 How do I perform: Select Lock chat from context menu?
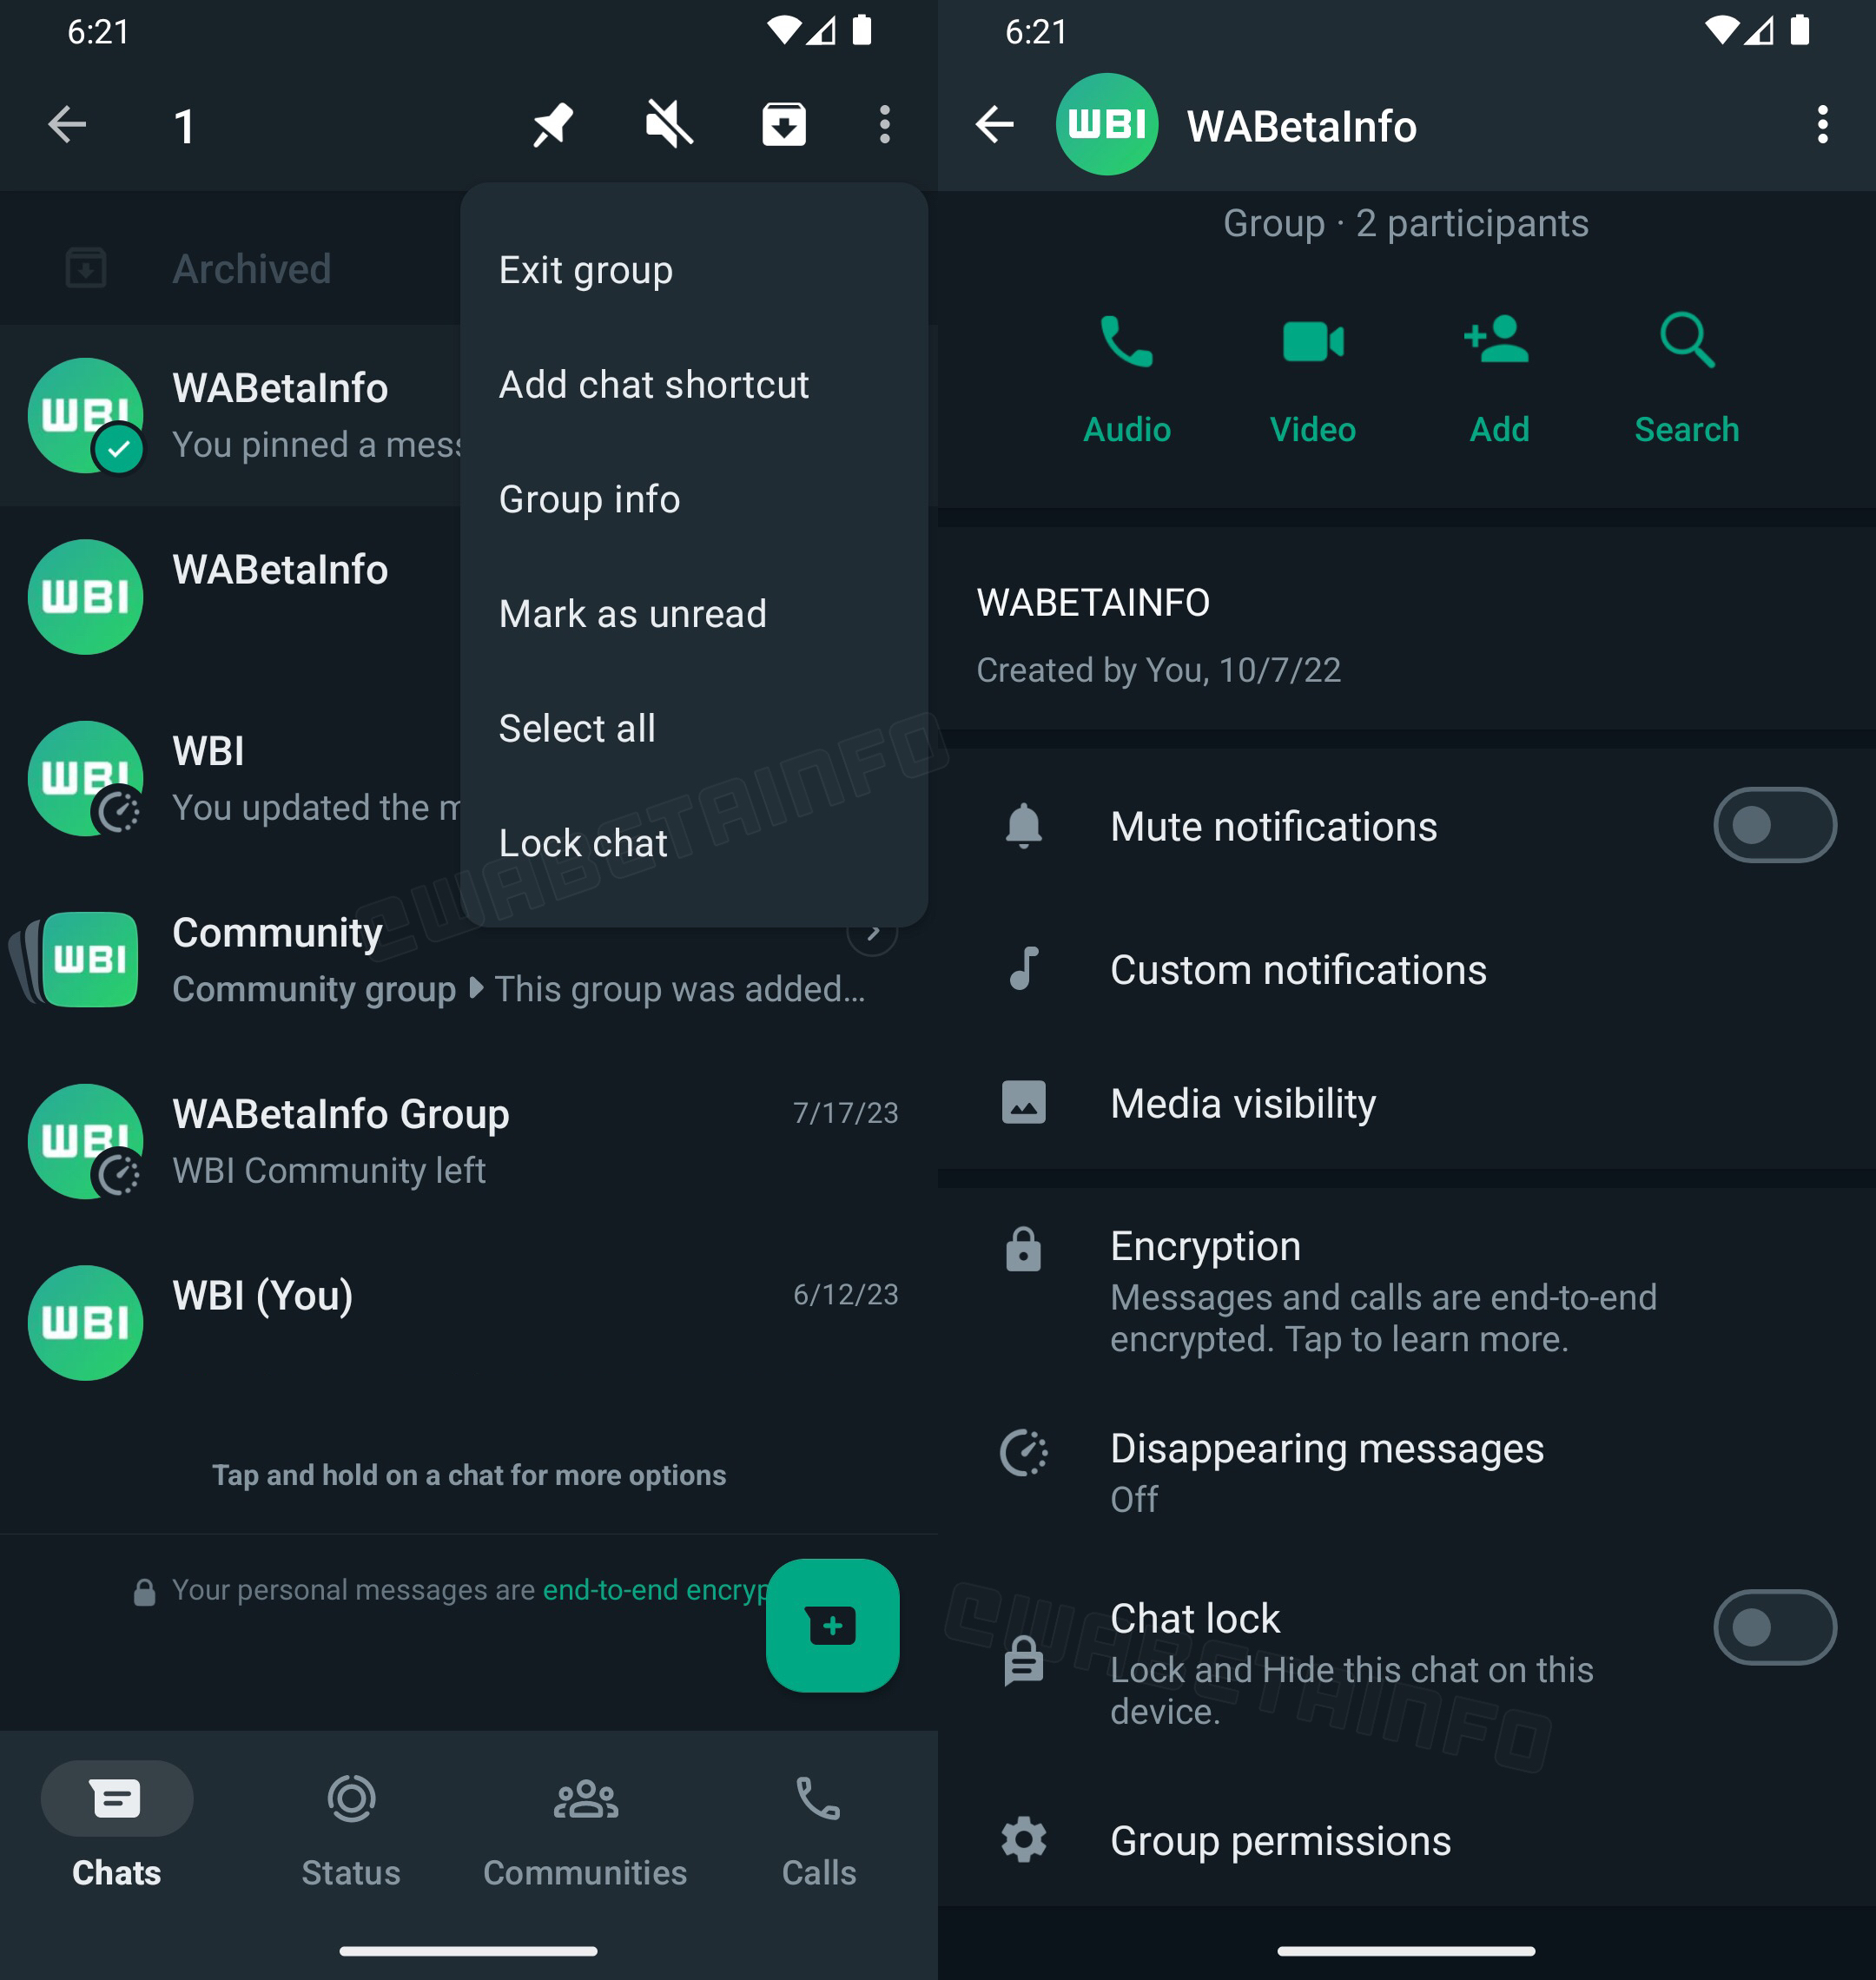(x=584, y=841)
